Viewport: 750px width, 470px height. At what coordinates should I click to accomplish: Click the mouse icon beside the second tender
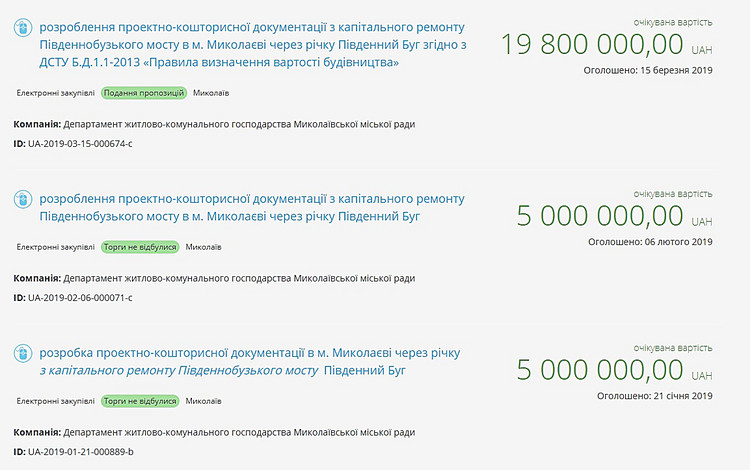pos(23,199)
